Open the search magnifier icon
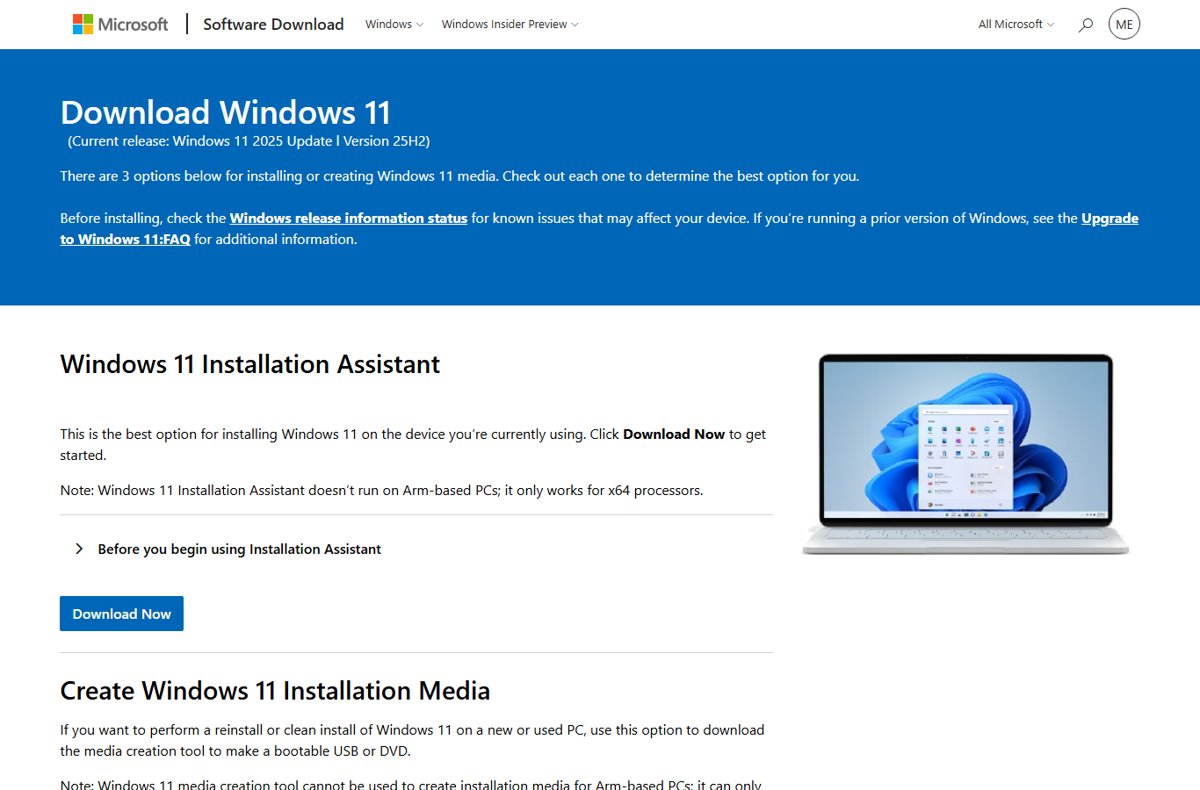Image resolution: width=1200 pixels, height=790 pixels. coord(1086,24)
